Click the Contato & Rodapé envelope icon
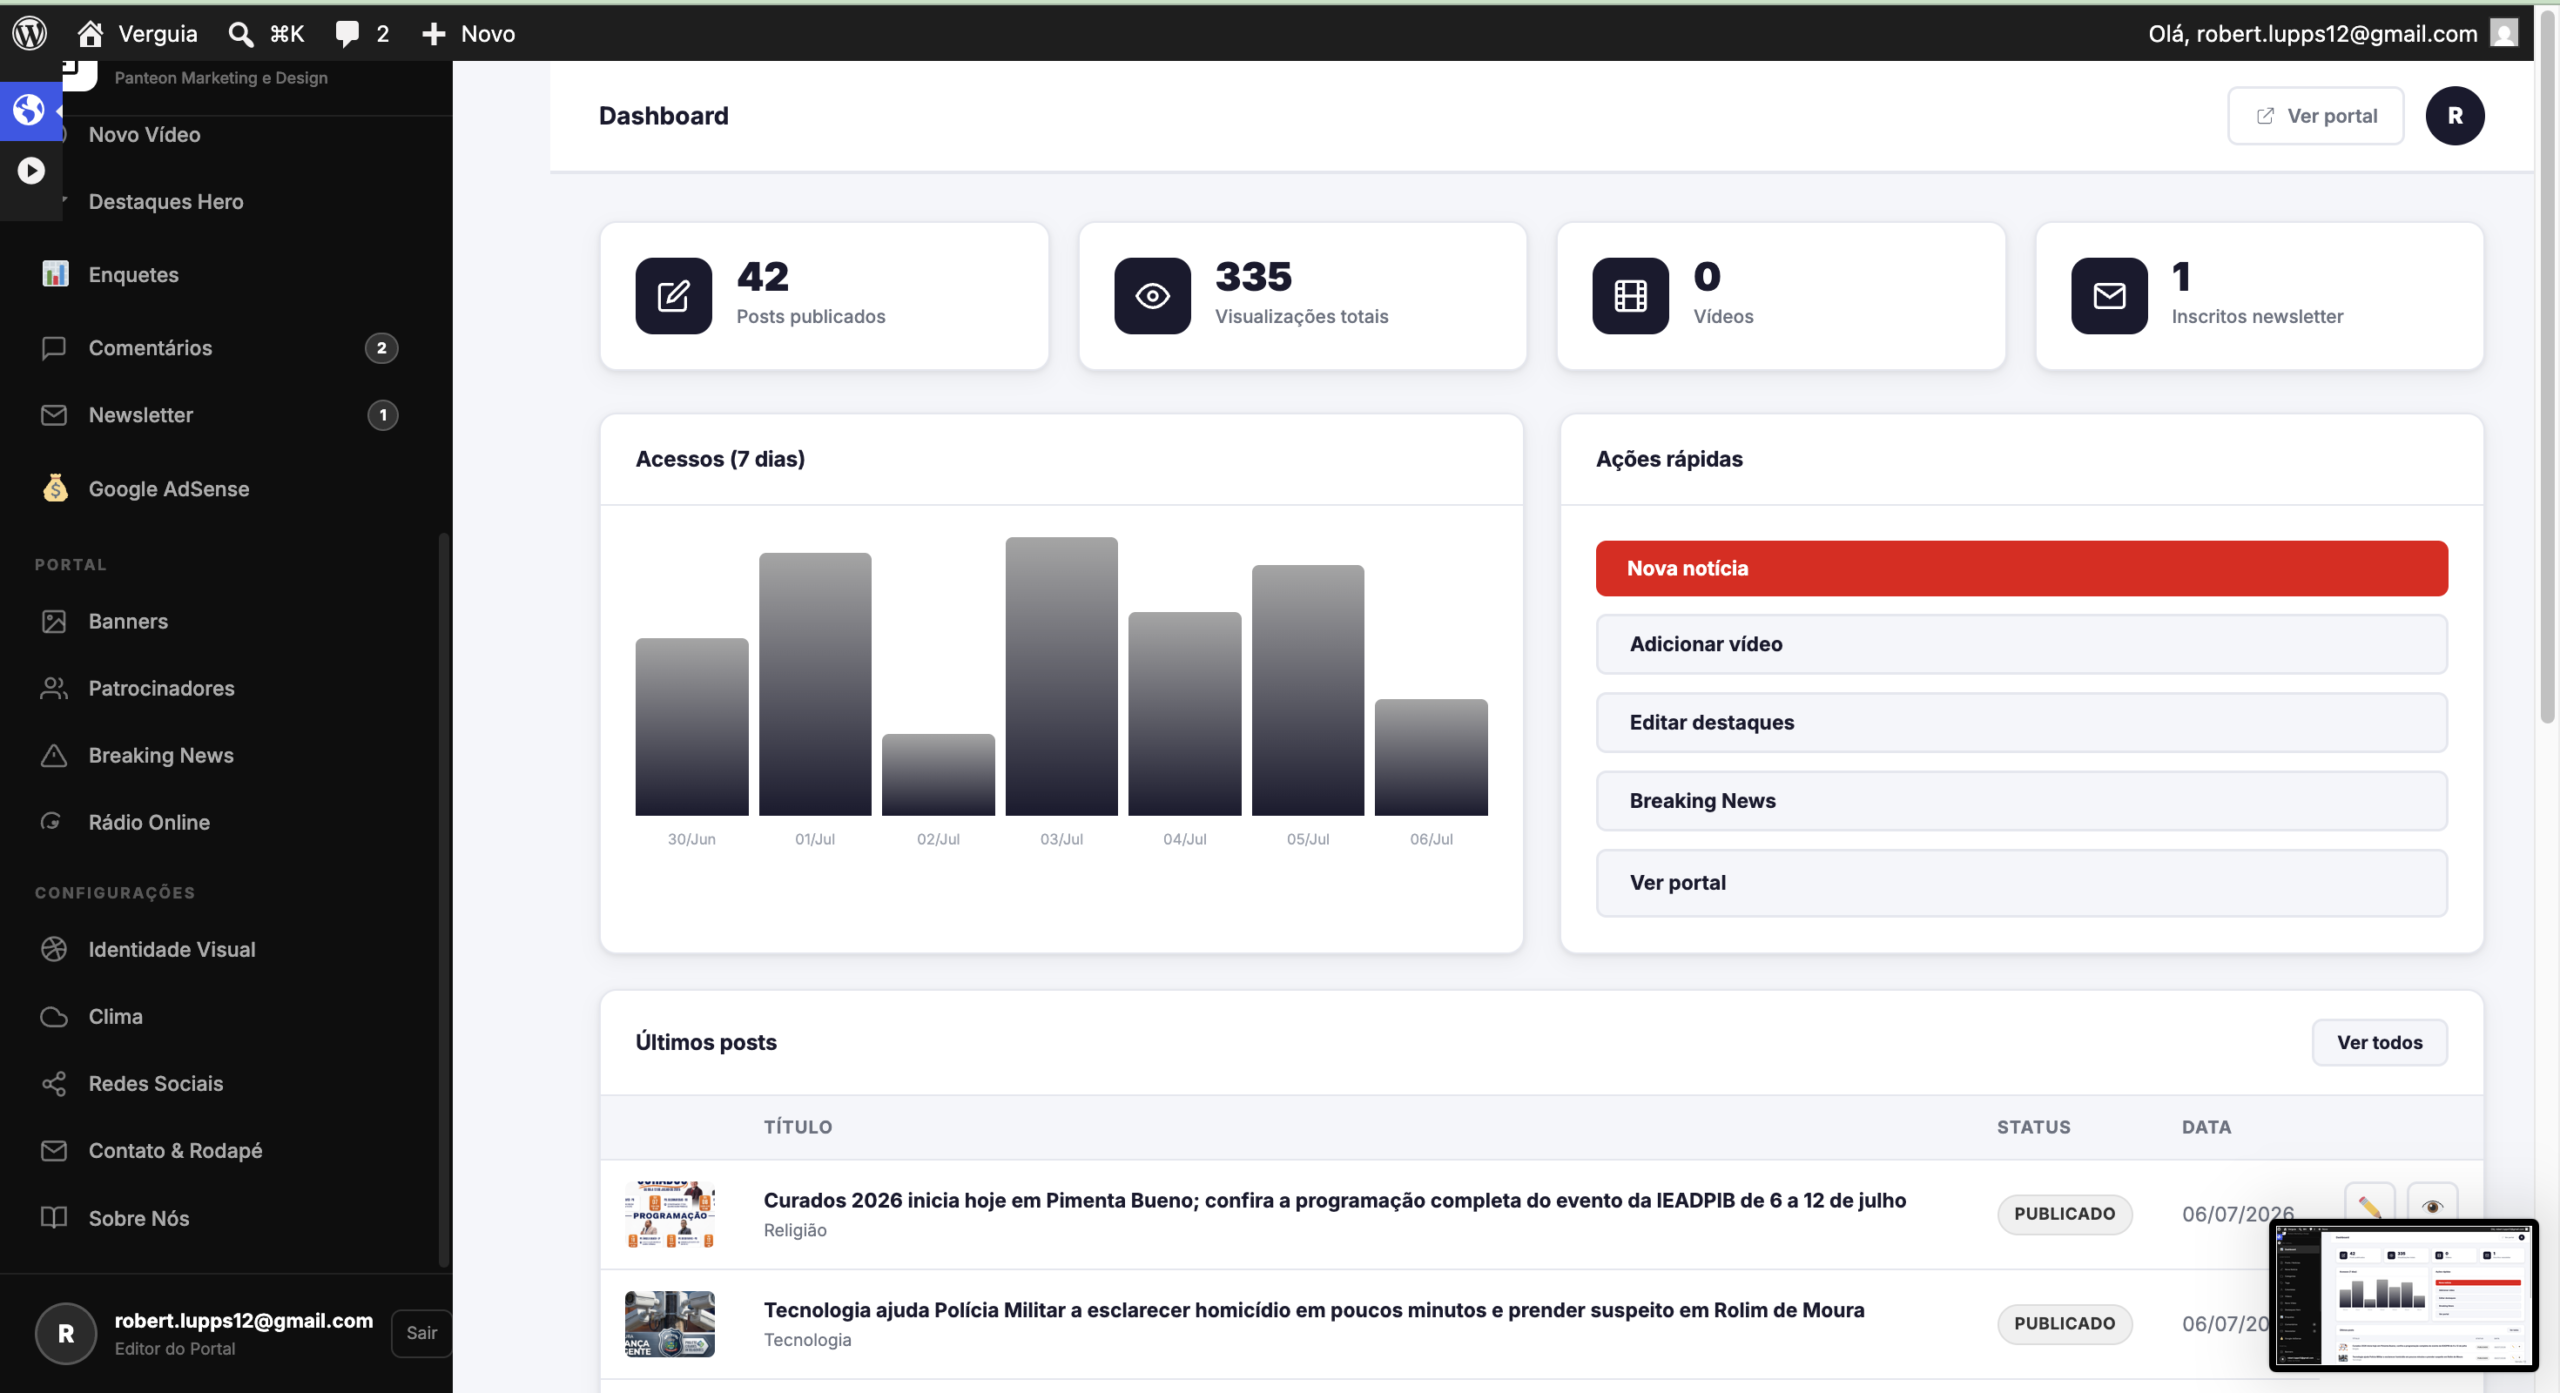 (x=54, y=1150)
